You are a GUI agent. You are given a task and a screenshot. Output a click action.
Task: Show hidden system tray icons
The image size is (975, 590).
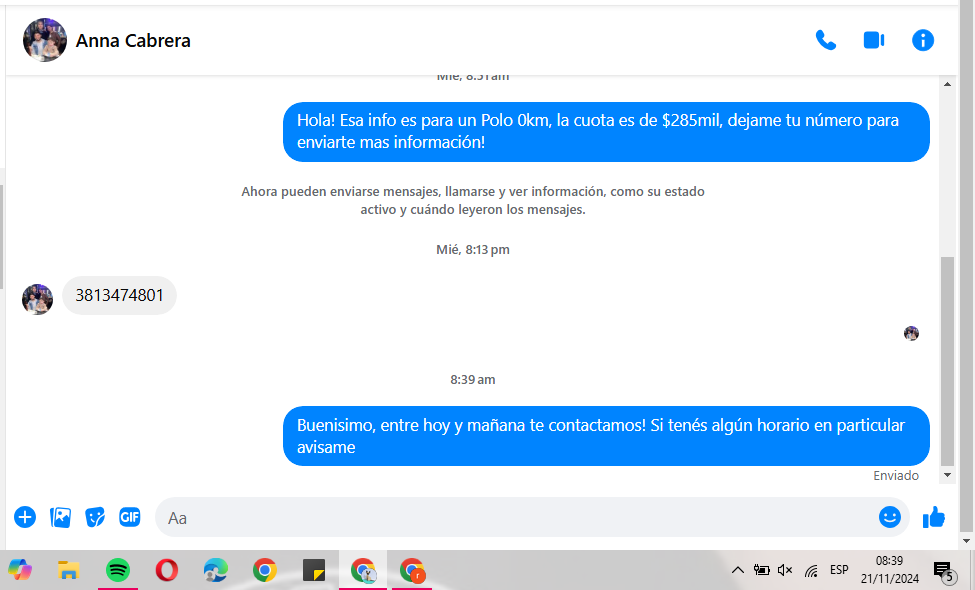point(738,570)
